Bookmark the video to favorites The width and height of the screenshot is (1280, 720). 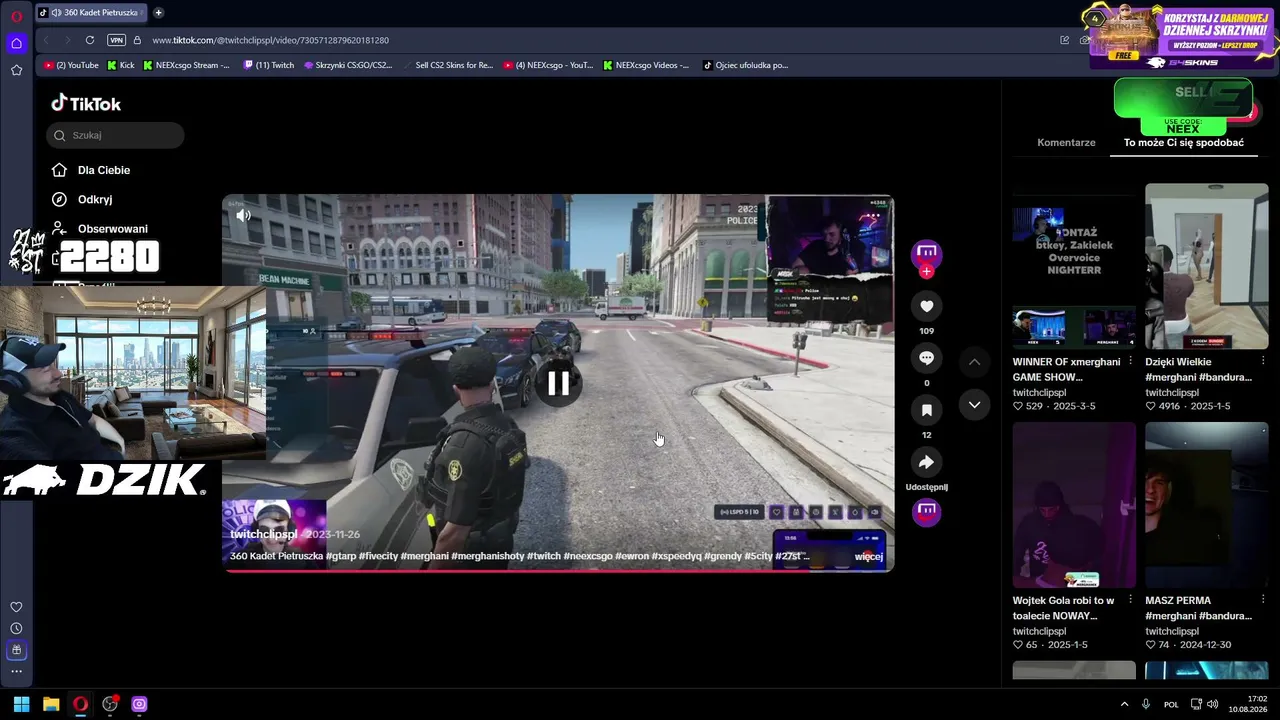pos(926,410)
